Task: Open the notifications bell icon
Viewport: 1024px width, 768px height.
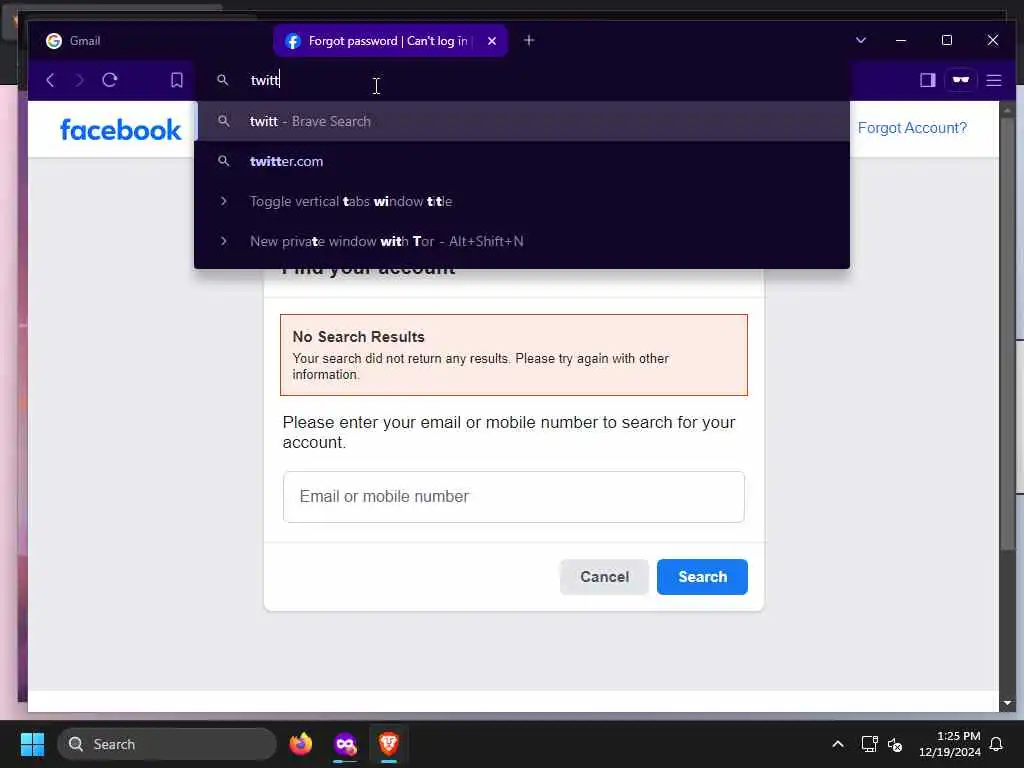Action: click(997, 744)
